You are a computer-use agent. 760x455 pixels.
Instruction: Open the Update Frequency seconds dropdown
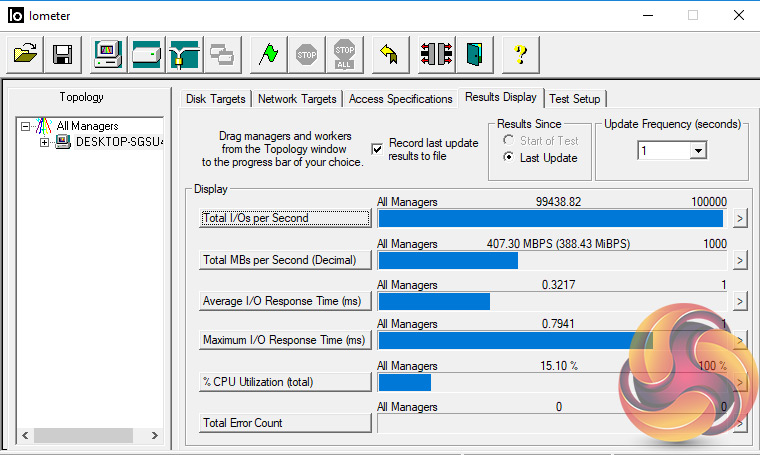[698, 150]
